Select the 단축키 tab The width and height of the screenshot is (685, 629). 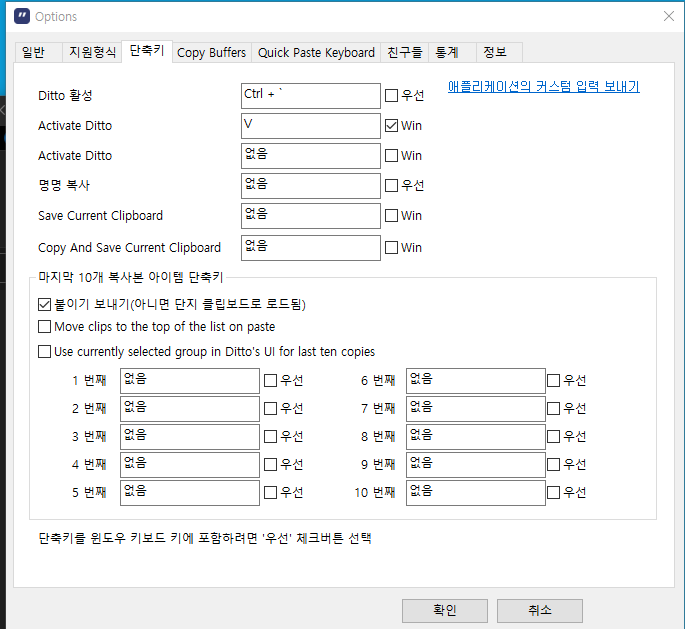pos(147,51)
